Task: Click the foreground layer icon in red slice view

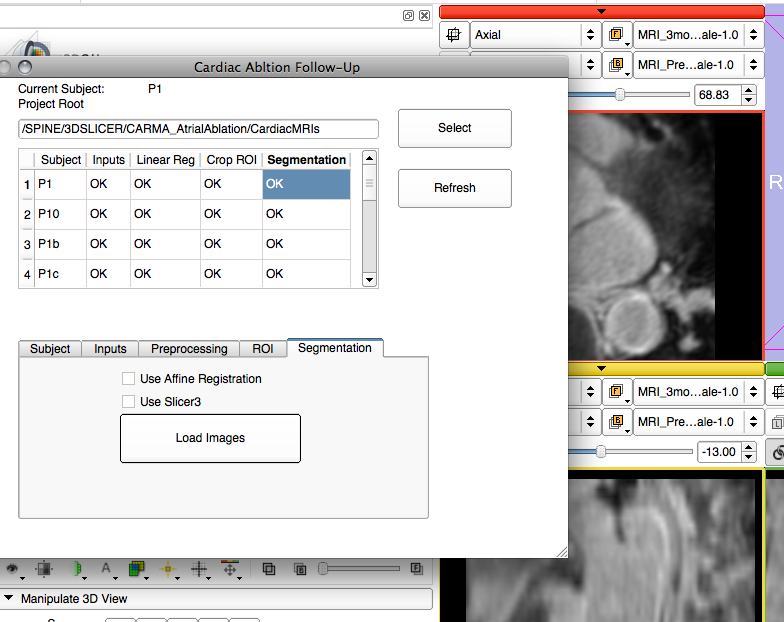Action: [x=617, y=35]
